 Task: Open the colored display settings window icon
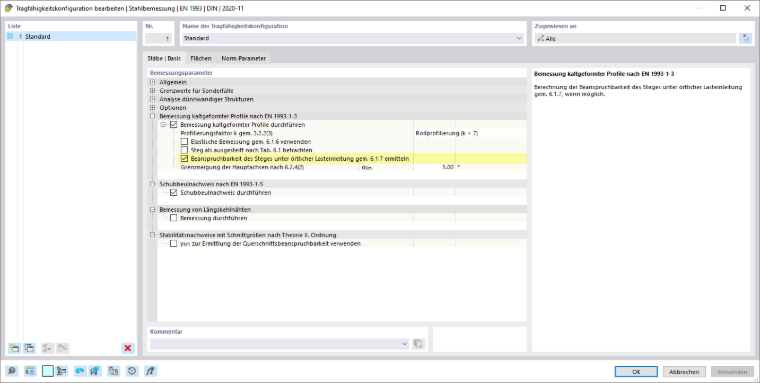62,371
